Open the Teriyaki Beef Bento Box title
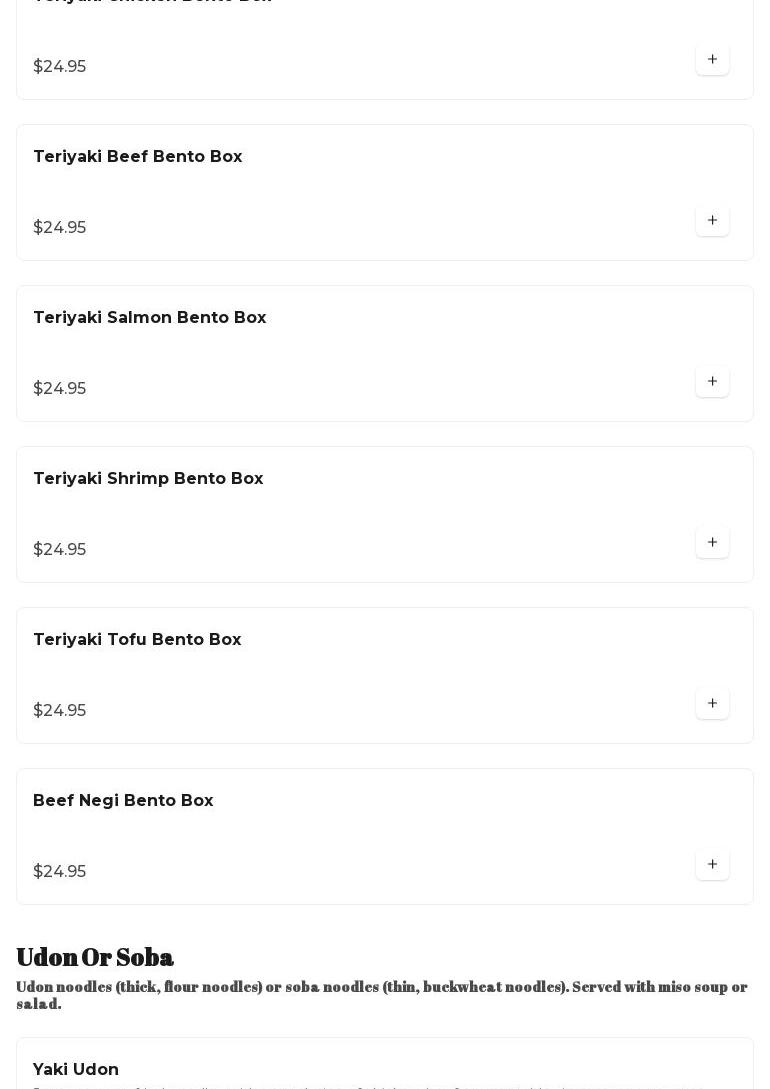 click(138, 157)
